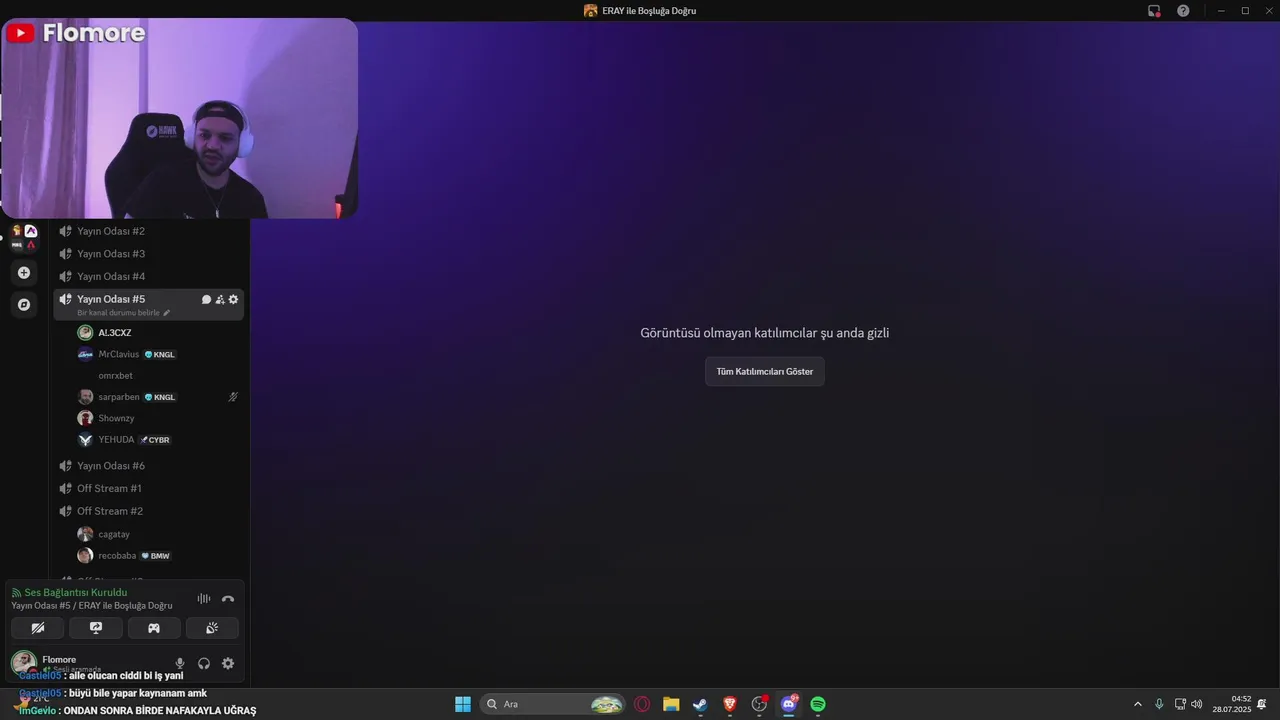Open the server folder in sidebar
The height and width of the screenshot is (720, 1280).
(24, 237)
